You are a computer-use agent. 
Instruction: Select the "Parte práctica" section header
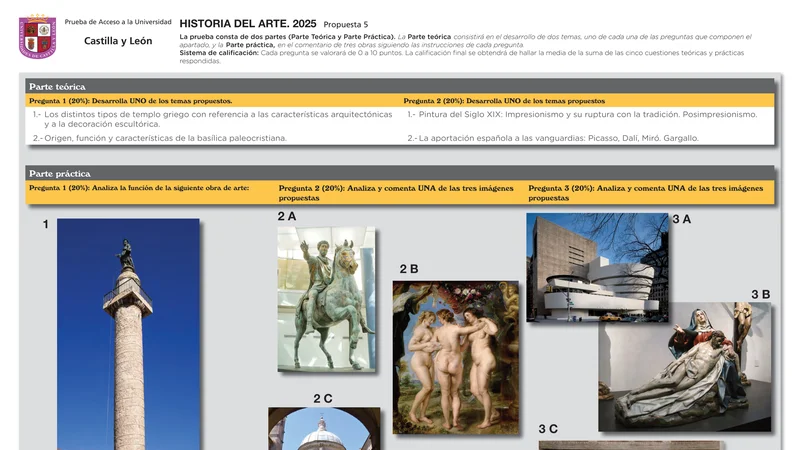[x=59, y=173]
